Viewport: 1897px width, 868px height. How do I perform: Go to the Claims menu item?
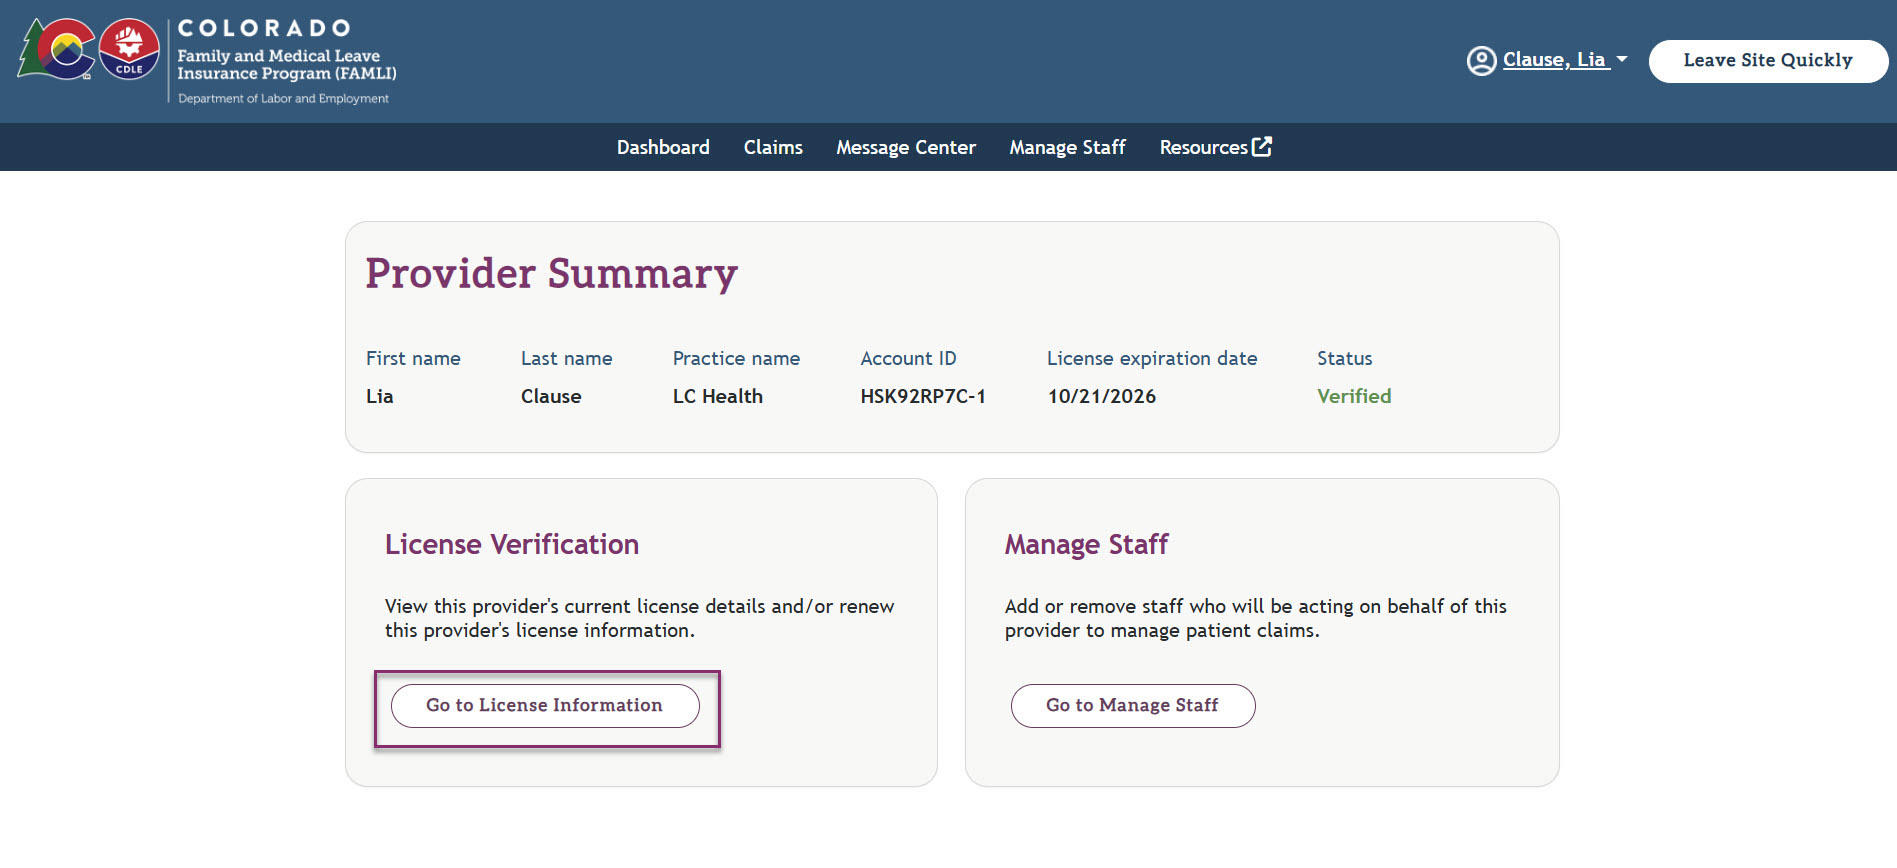point(773,147)
